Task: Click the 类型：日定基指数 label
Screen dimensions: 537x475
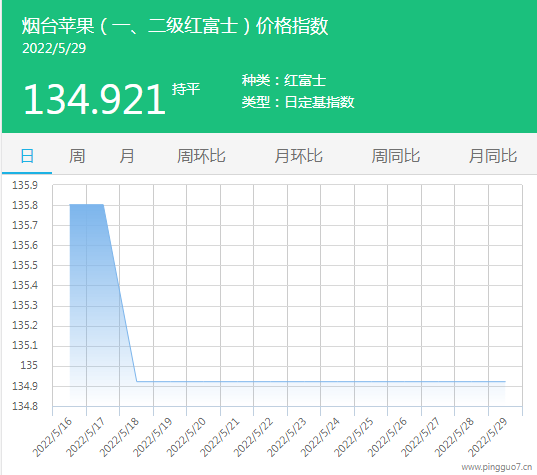Action: [298, 102]
